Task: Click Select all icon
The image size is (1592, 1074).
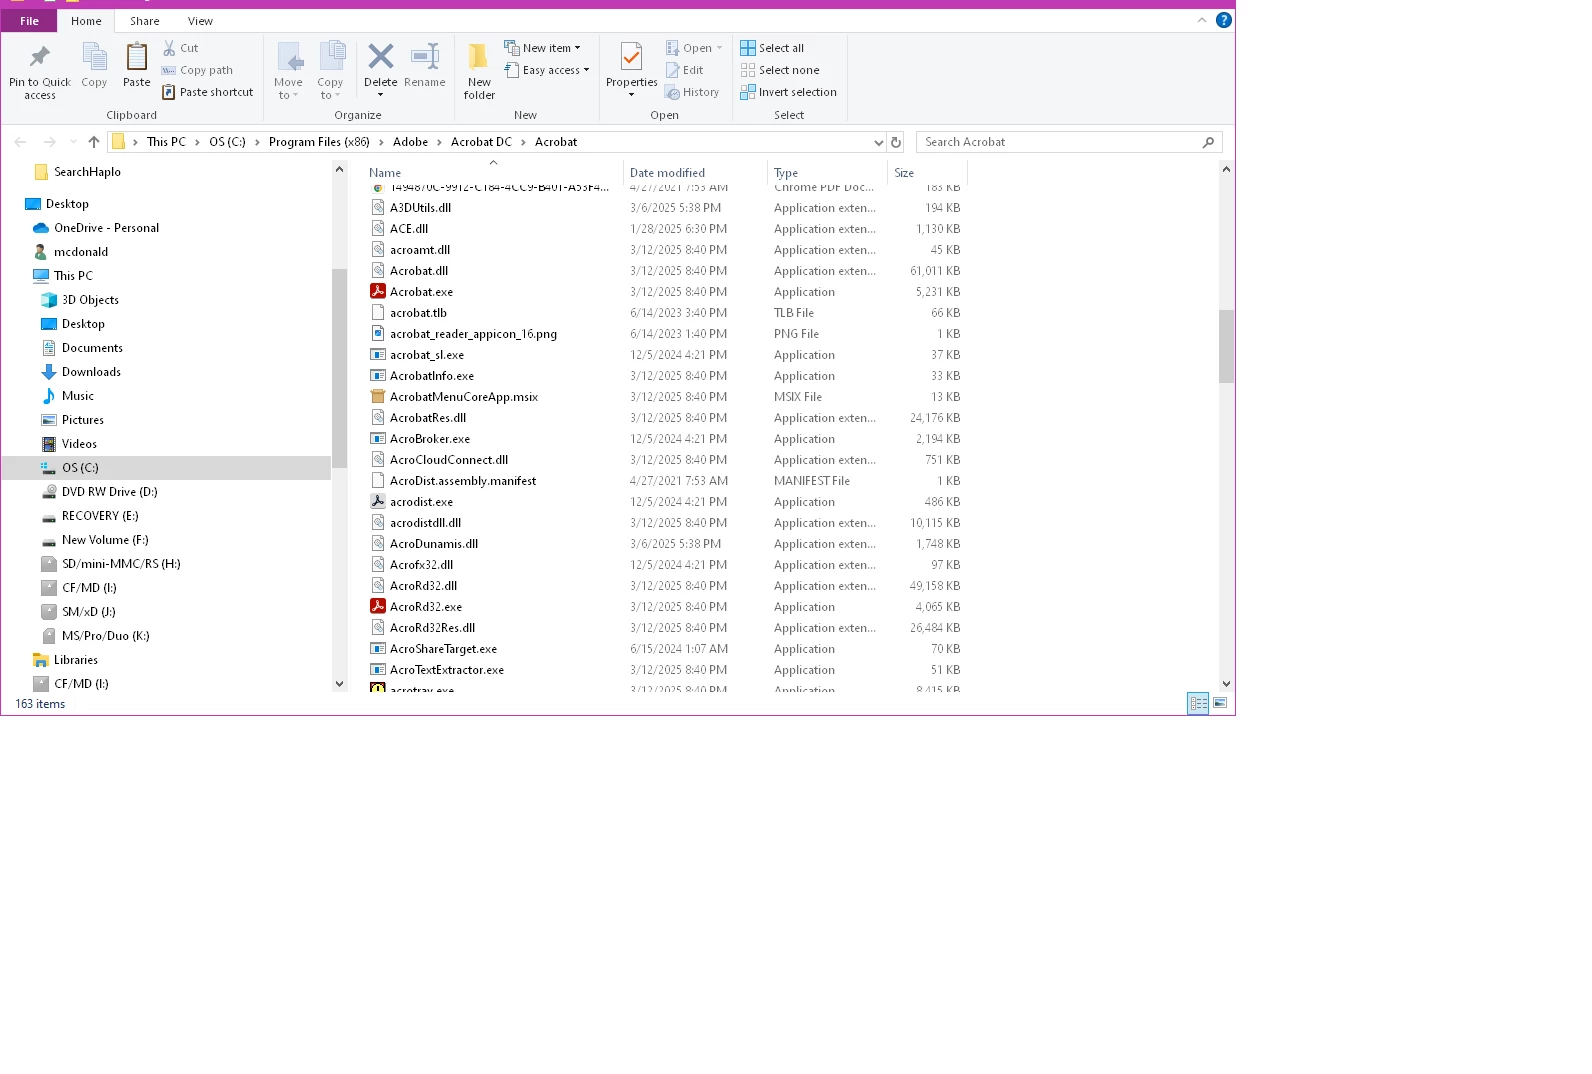Action: coord(748,48)
